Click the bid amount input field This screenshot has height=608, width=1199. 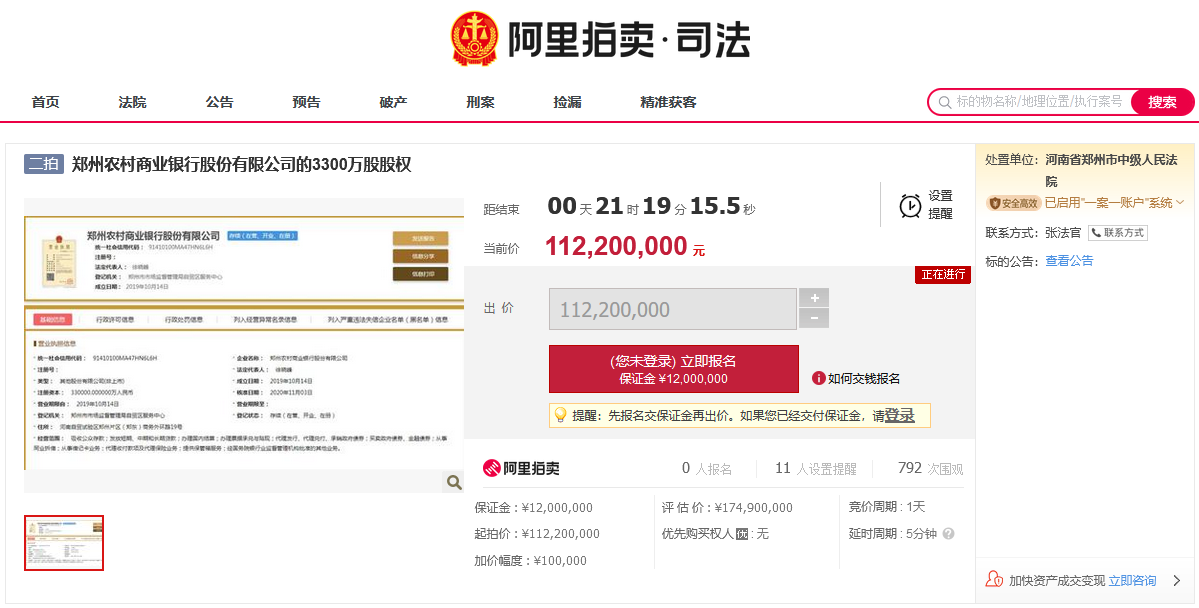(672, 309)
